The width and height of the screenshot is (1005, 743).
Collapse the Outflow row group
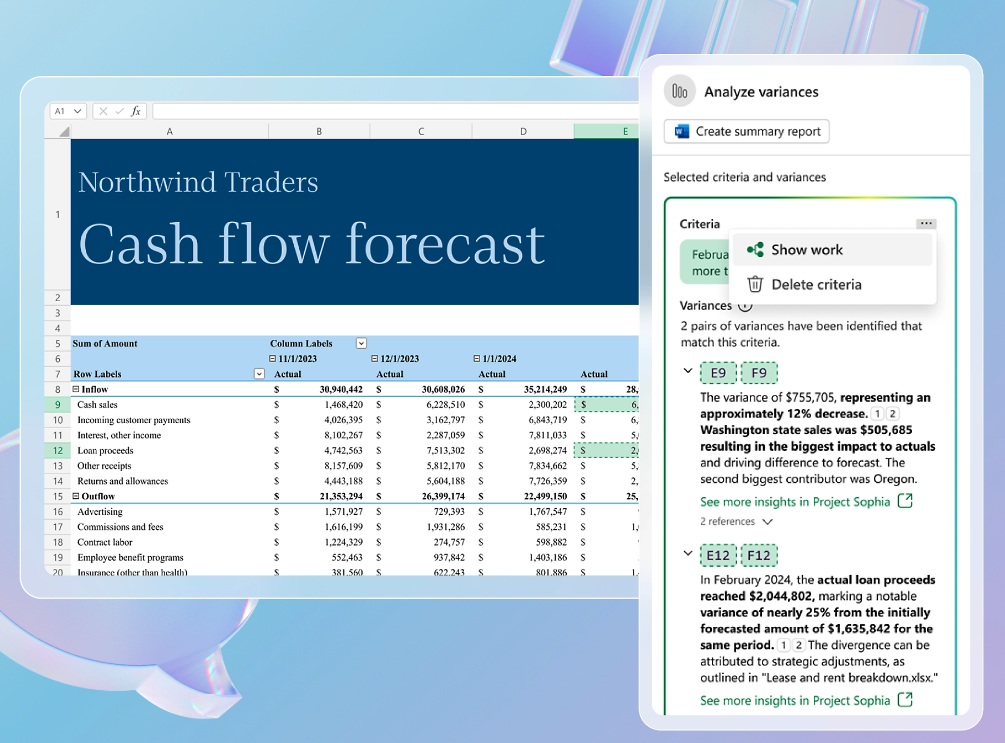tap(76, 496)
